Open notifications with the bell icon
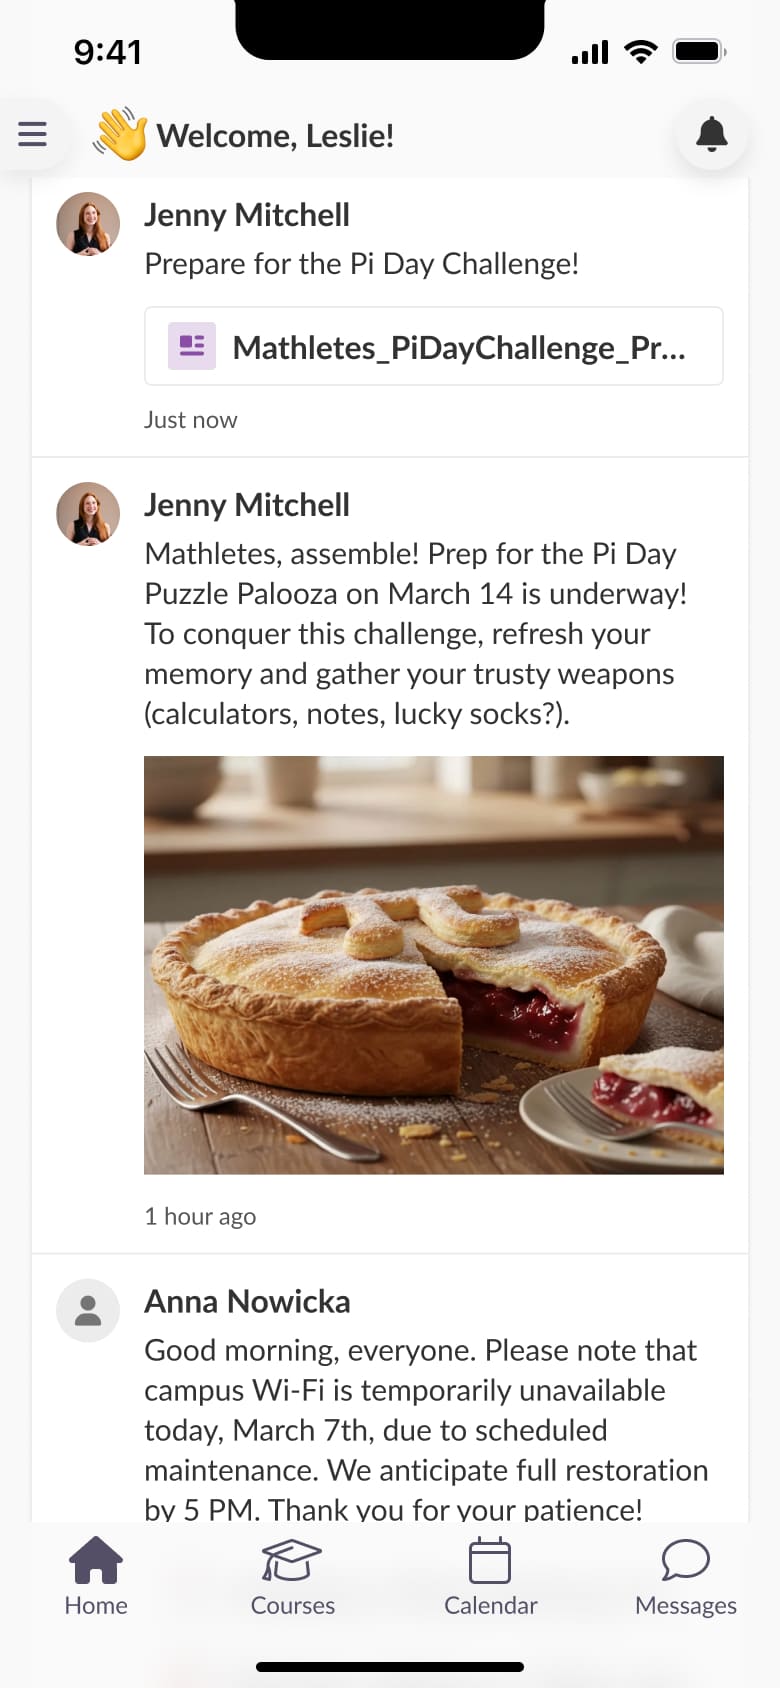 (x=711, y=134)
